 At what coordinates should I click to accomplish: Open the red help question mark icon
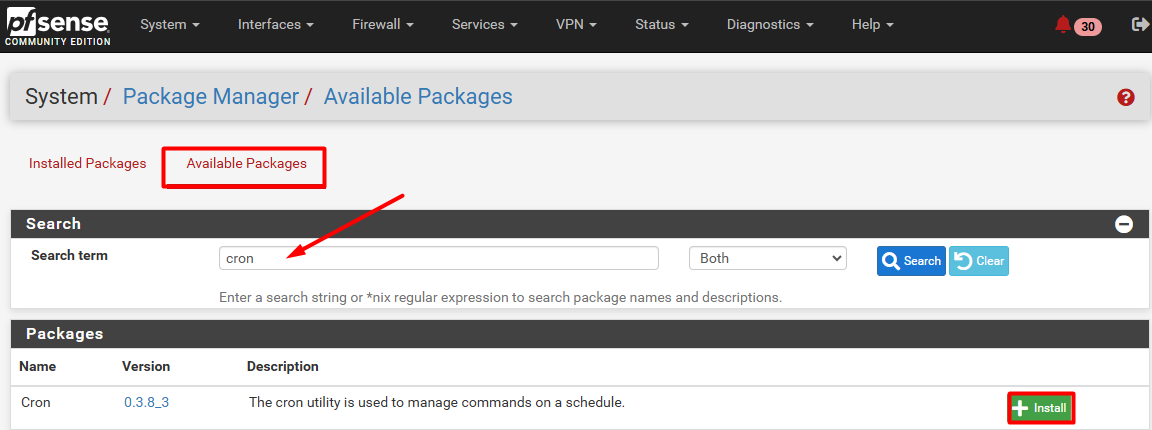[x=1126, y=97]
